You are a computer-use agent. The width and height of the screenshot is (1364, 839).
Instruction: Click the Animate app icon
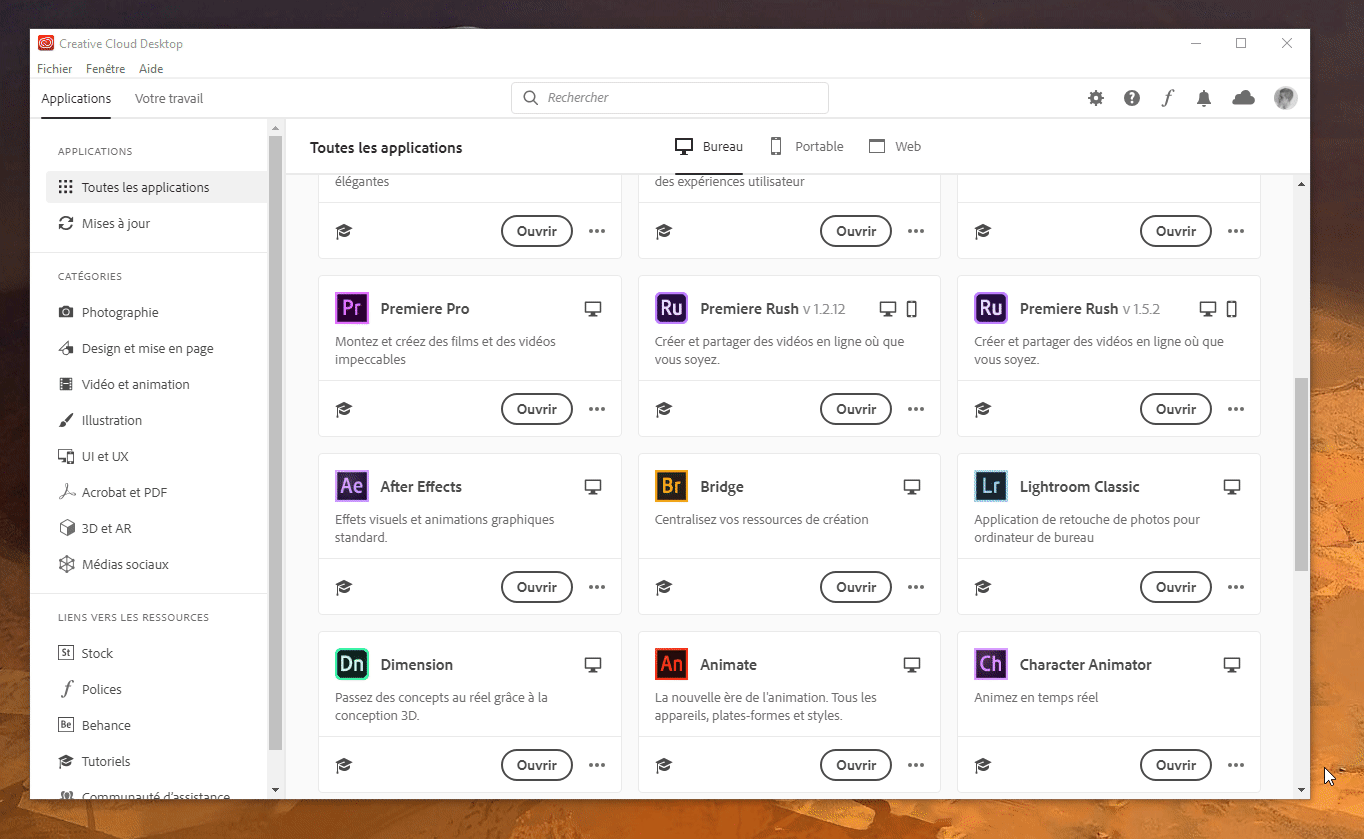click(671, 664)
